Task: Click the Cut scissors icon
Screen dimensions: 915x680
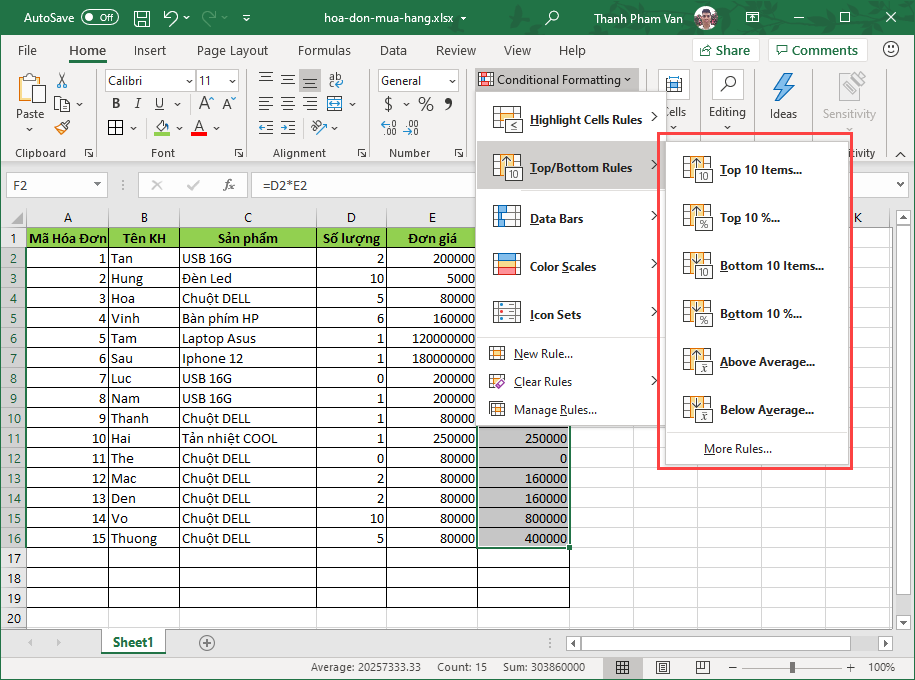Action: click(62, 81)
